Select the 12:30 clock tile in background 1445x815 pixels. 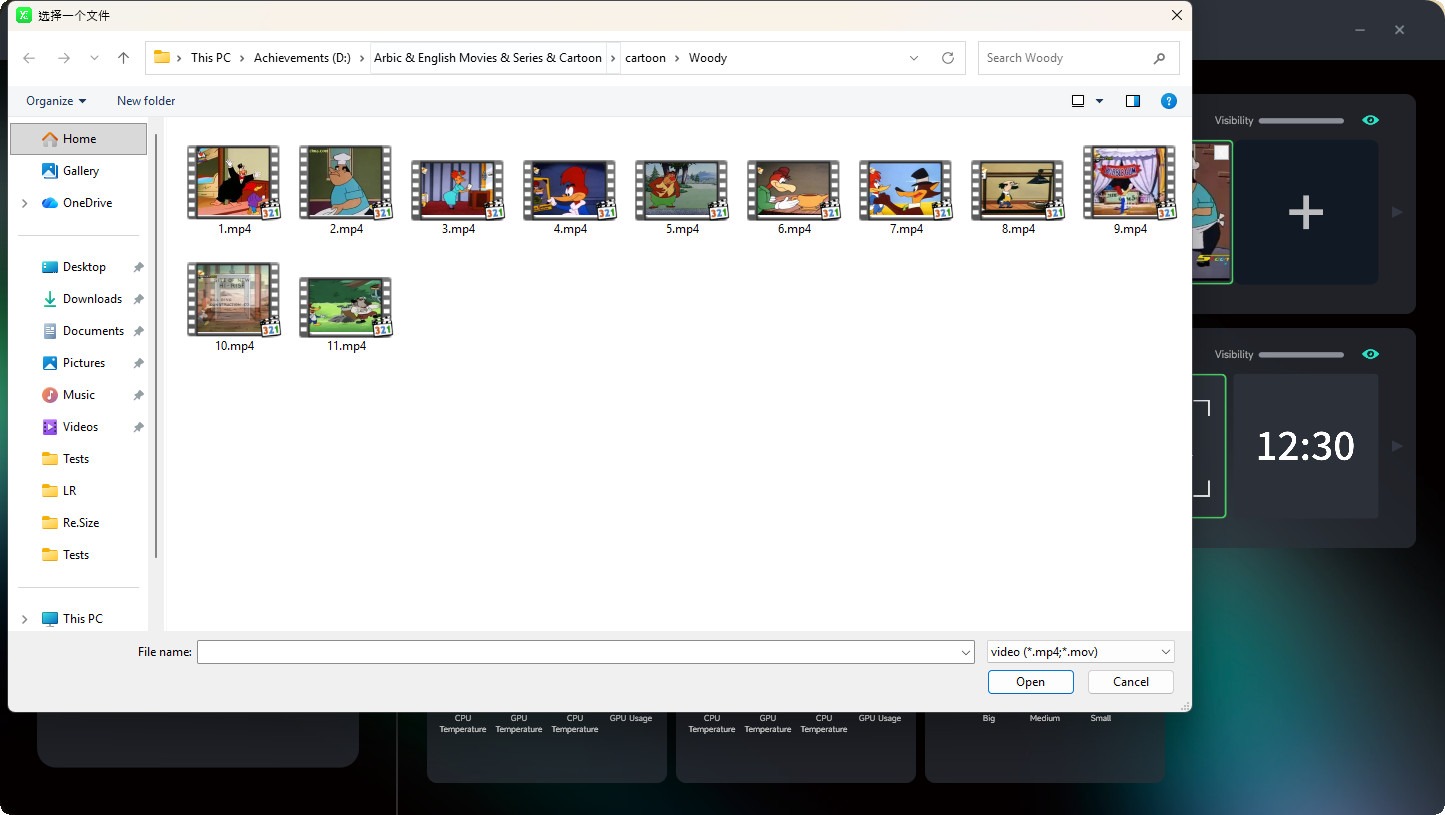click(1306, 446)
